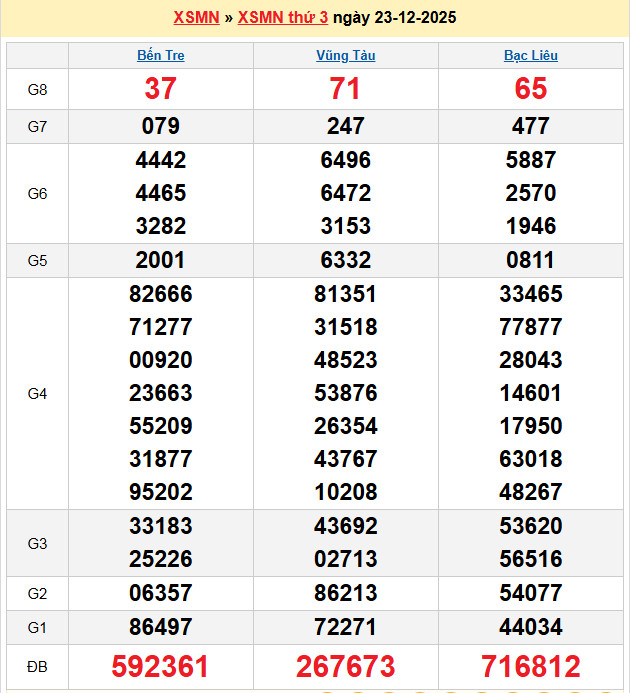The width and height of the screenshot is (630, 693).
Task: Select Bến Tre special prize 592361
Action: [x=160, y=666]
